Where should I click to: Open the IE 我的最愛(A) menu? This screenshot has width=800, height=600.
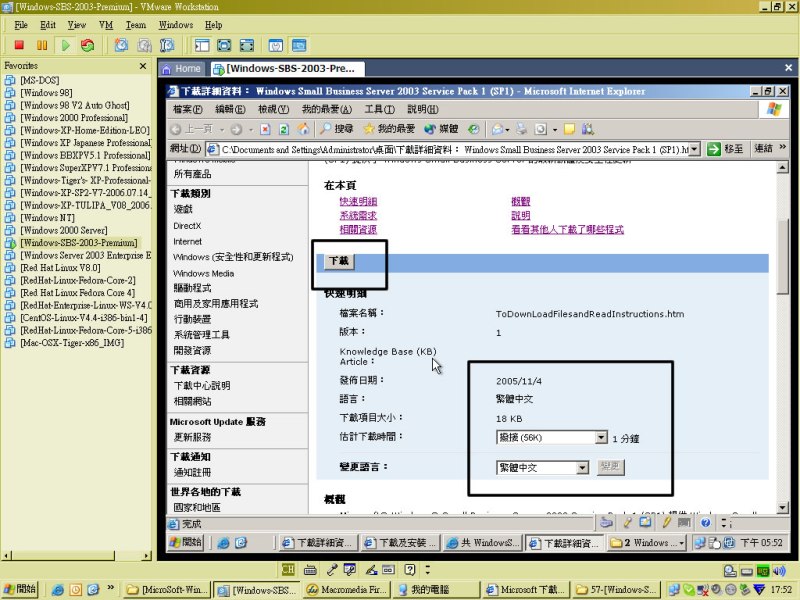click(x=327, y=109)
